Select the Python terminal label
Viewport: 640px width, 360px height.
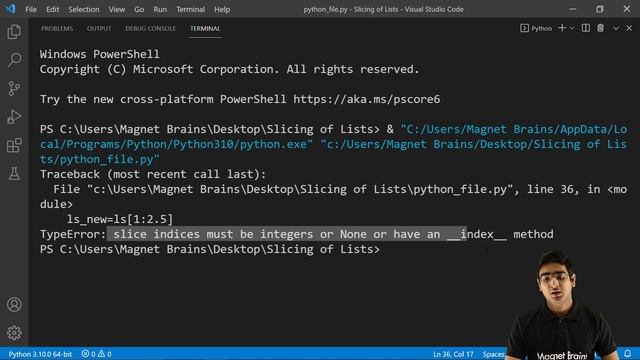pyautogui.click(x=536, y=28)
